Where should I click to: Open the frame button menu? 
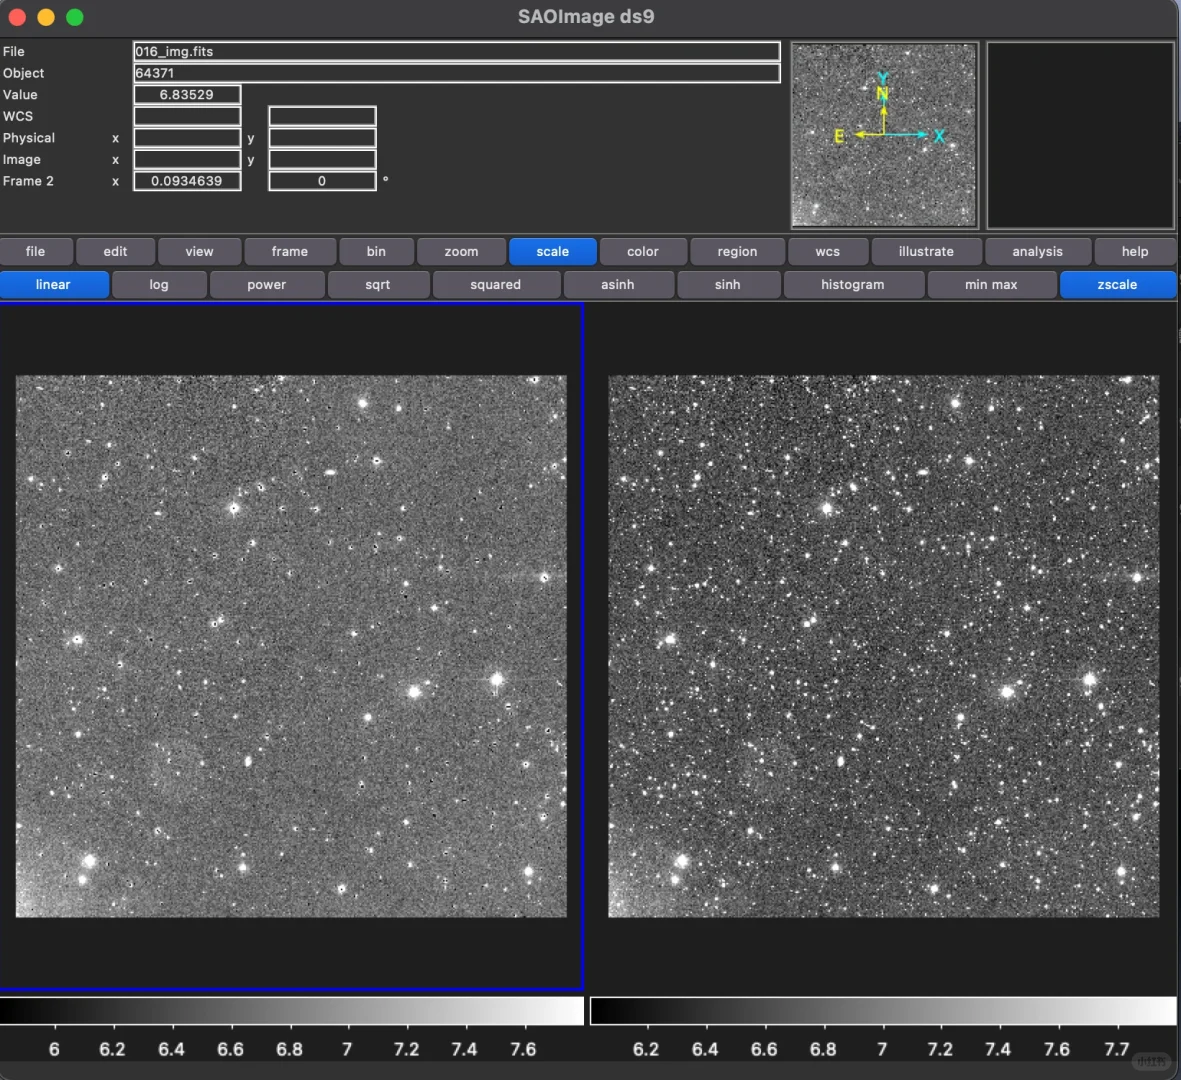290,252
